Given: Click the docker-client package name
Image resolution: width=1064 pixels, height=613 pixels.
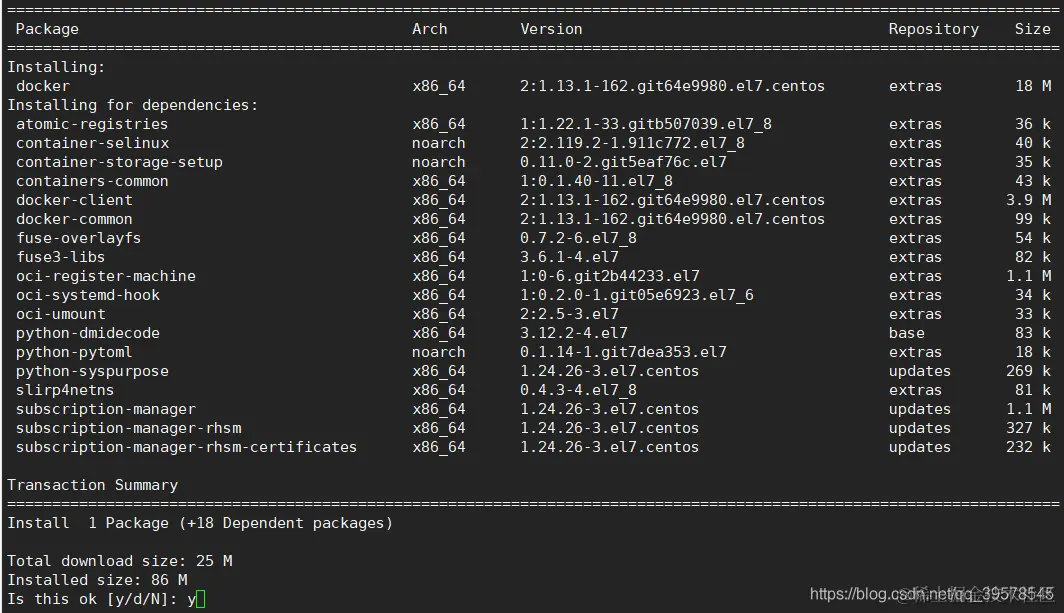Looking at the screenshot, I should pyautogui.click(x=74, y=200).
